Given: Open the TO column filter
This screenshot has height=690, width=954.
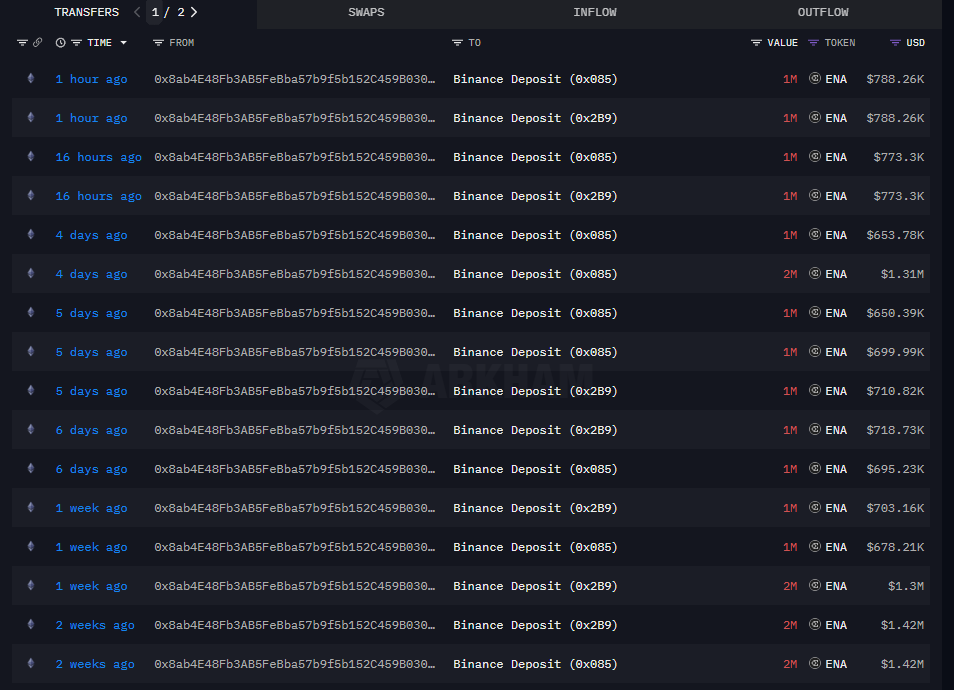Looking at the screenshot, I should (458, 43).
